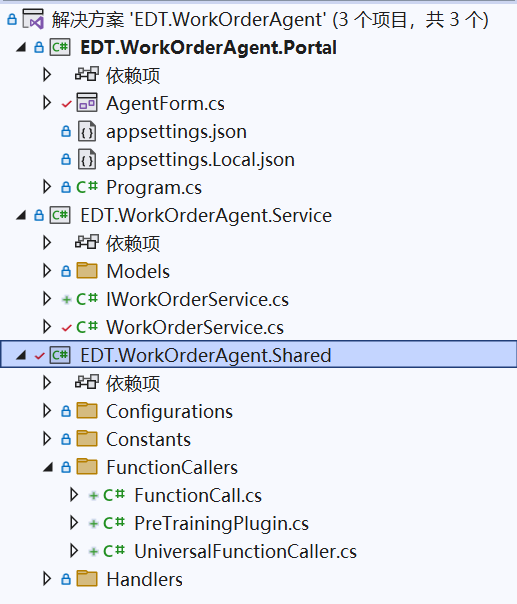This screenshot has height=604, width=517.
Task: Click the C# project icon of EDT.WorkOrderAgent.Portal
Action: tap(60, 47)
